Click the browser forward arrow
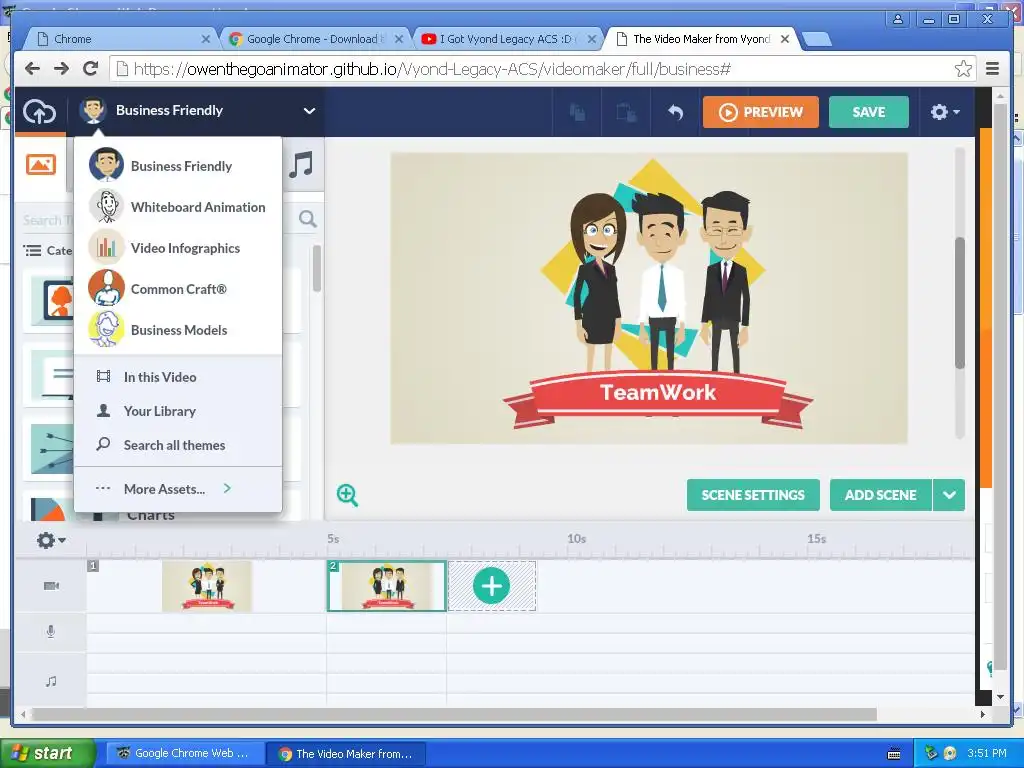Viewport: 1024px width, 768px height. (61, 69)
